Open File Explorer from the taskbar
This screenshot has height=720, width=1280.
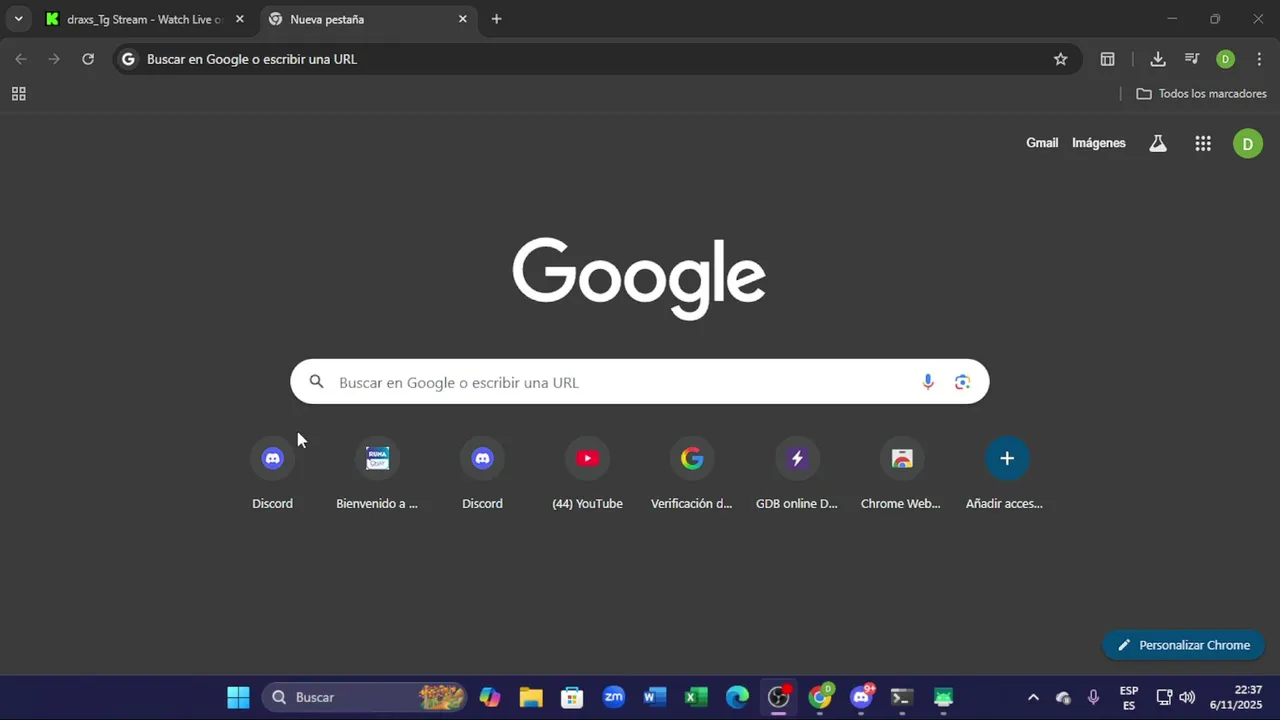531,697
